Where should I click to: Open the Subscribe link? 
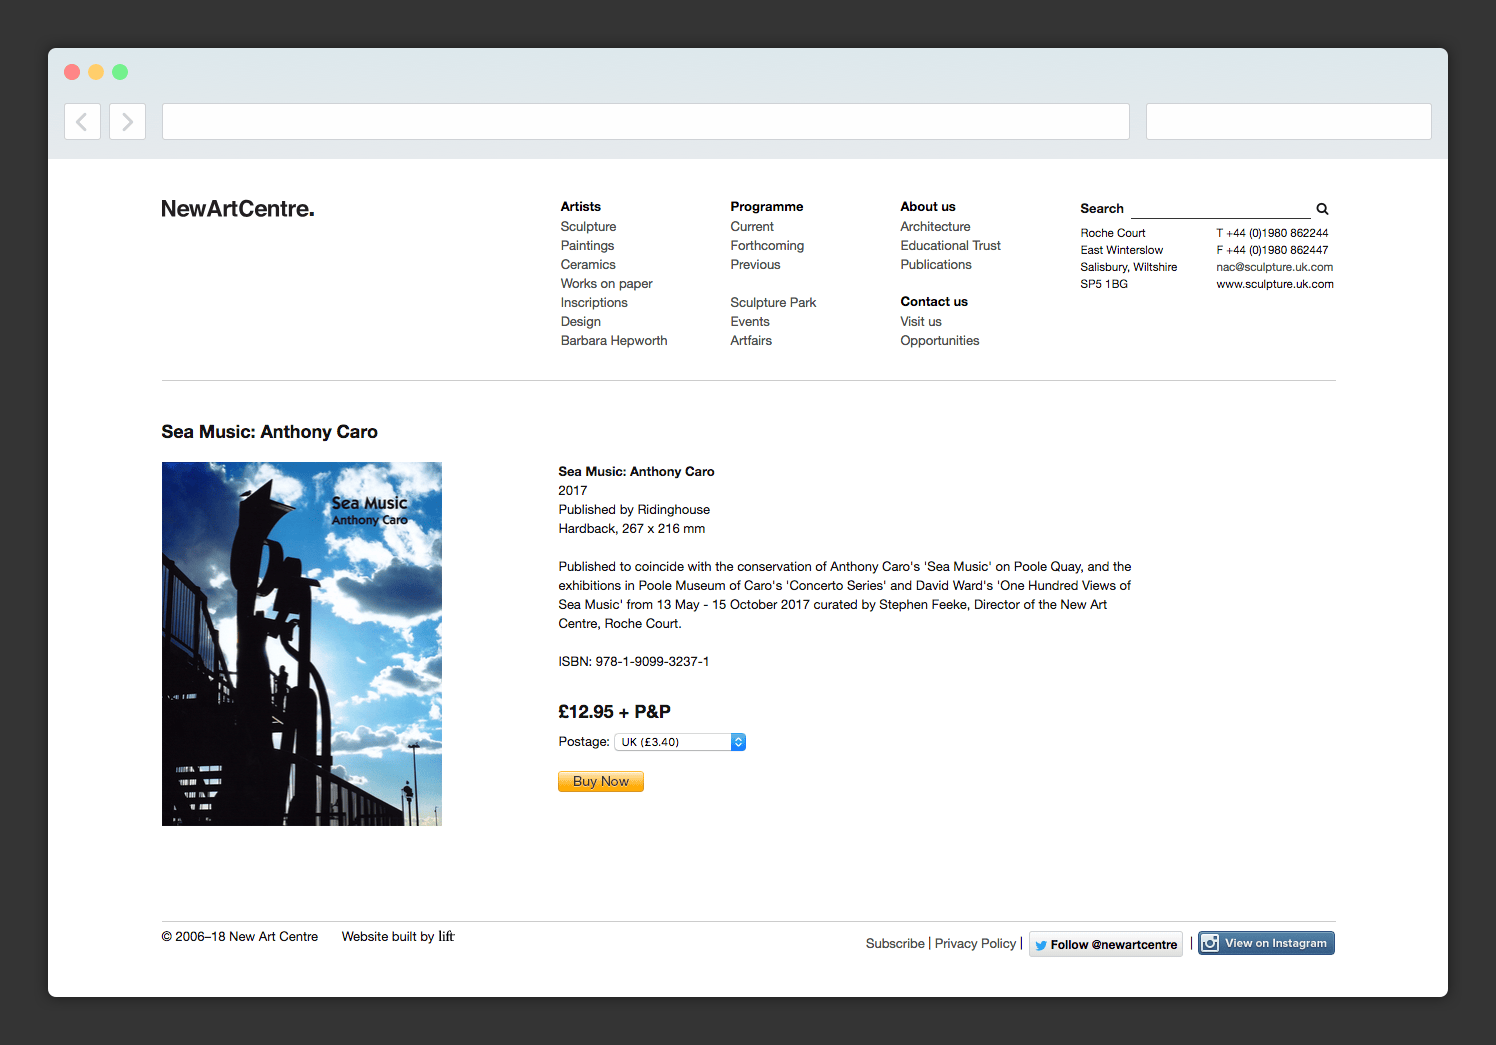coord(895,943)
